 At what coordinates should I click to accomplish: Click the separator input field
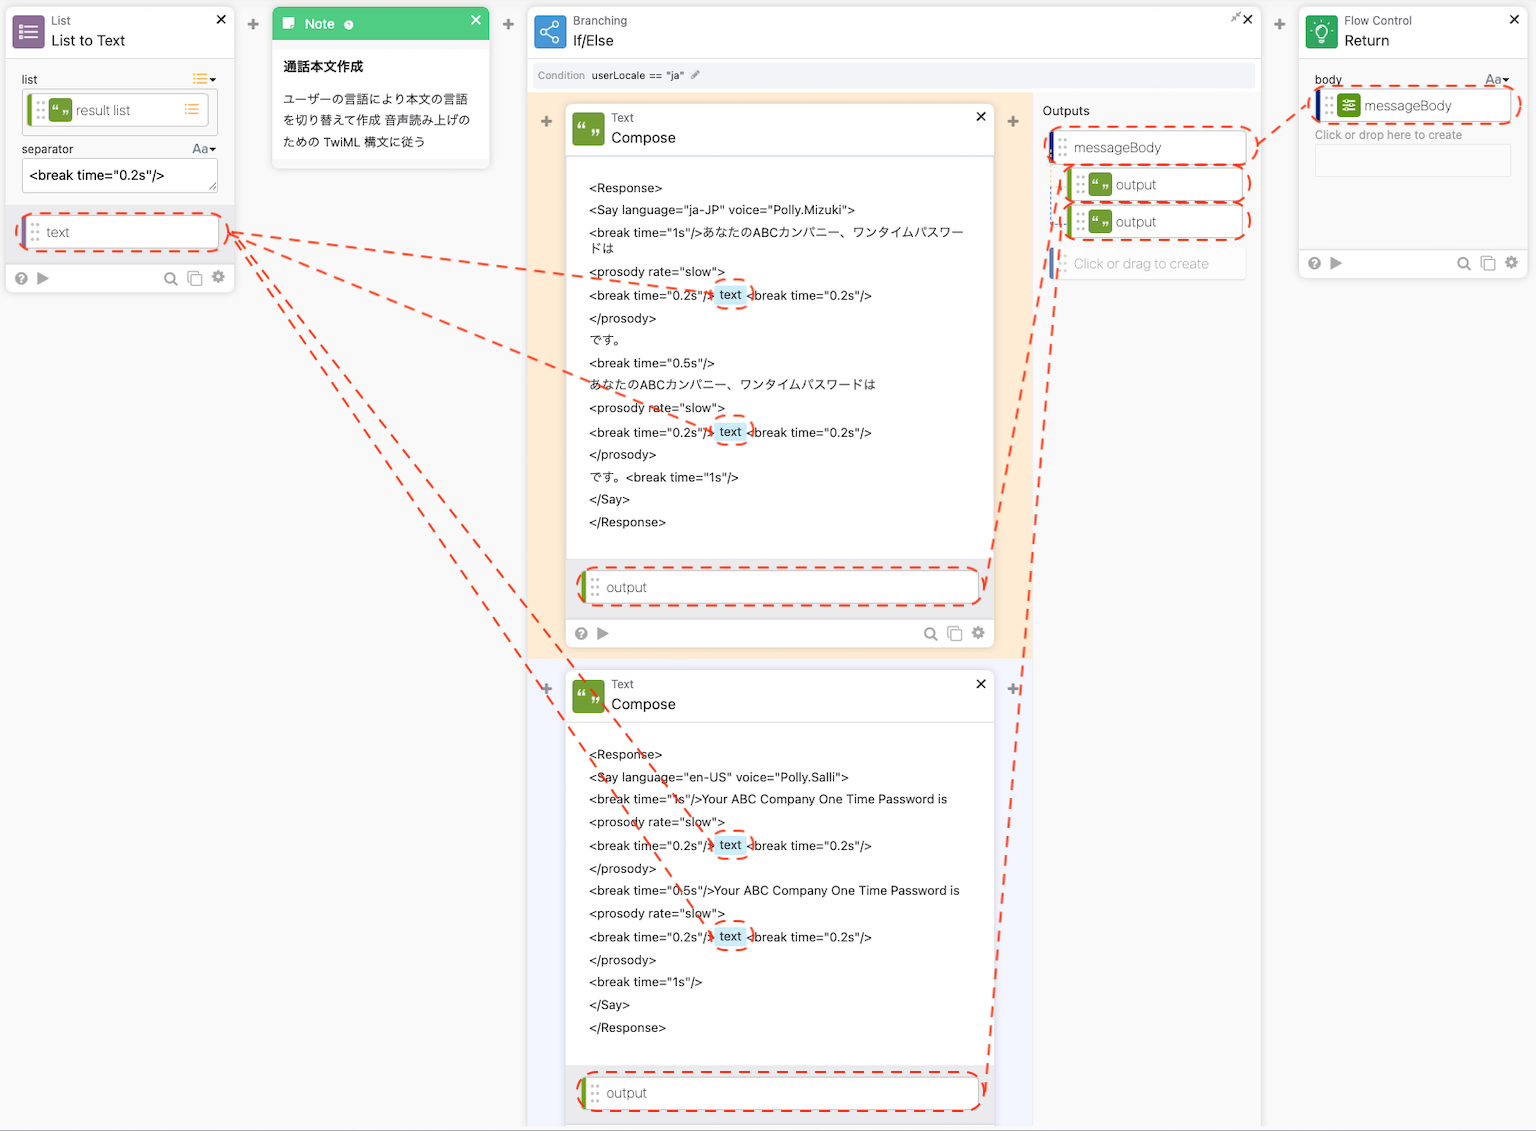[x=118, y=176]
